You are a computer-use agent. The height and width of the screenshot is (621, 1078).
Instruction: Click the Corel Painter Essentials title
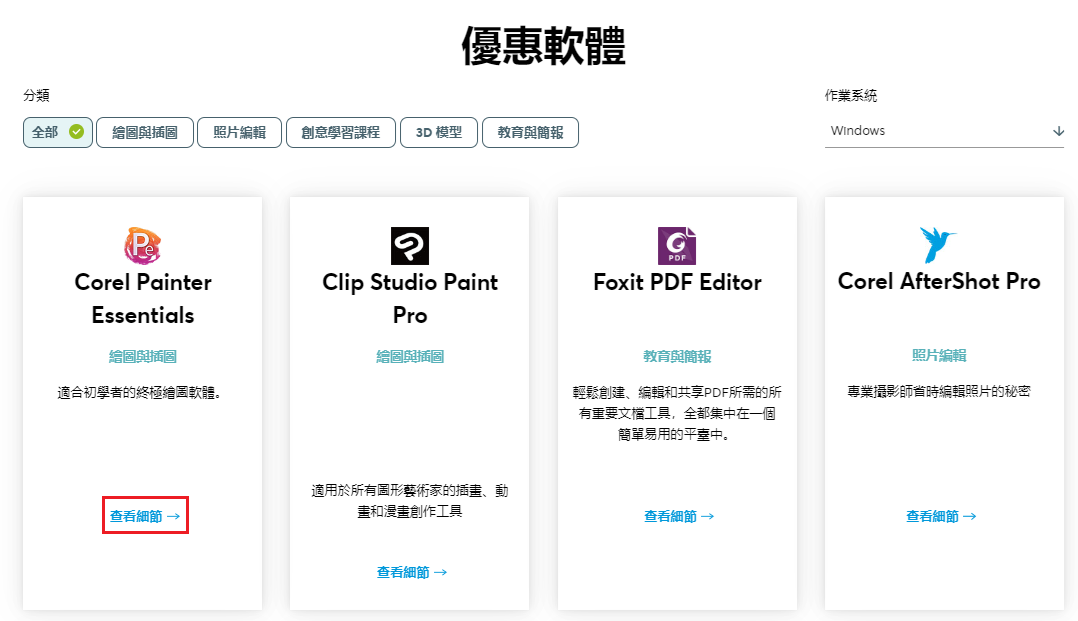143,298
